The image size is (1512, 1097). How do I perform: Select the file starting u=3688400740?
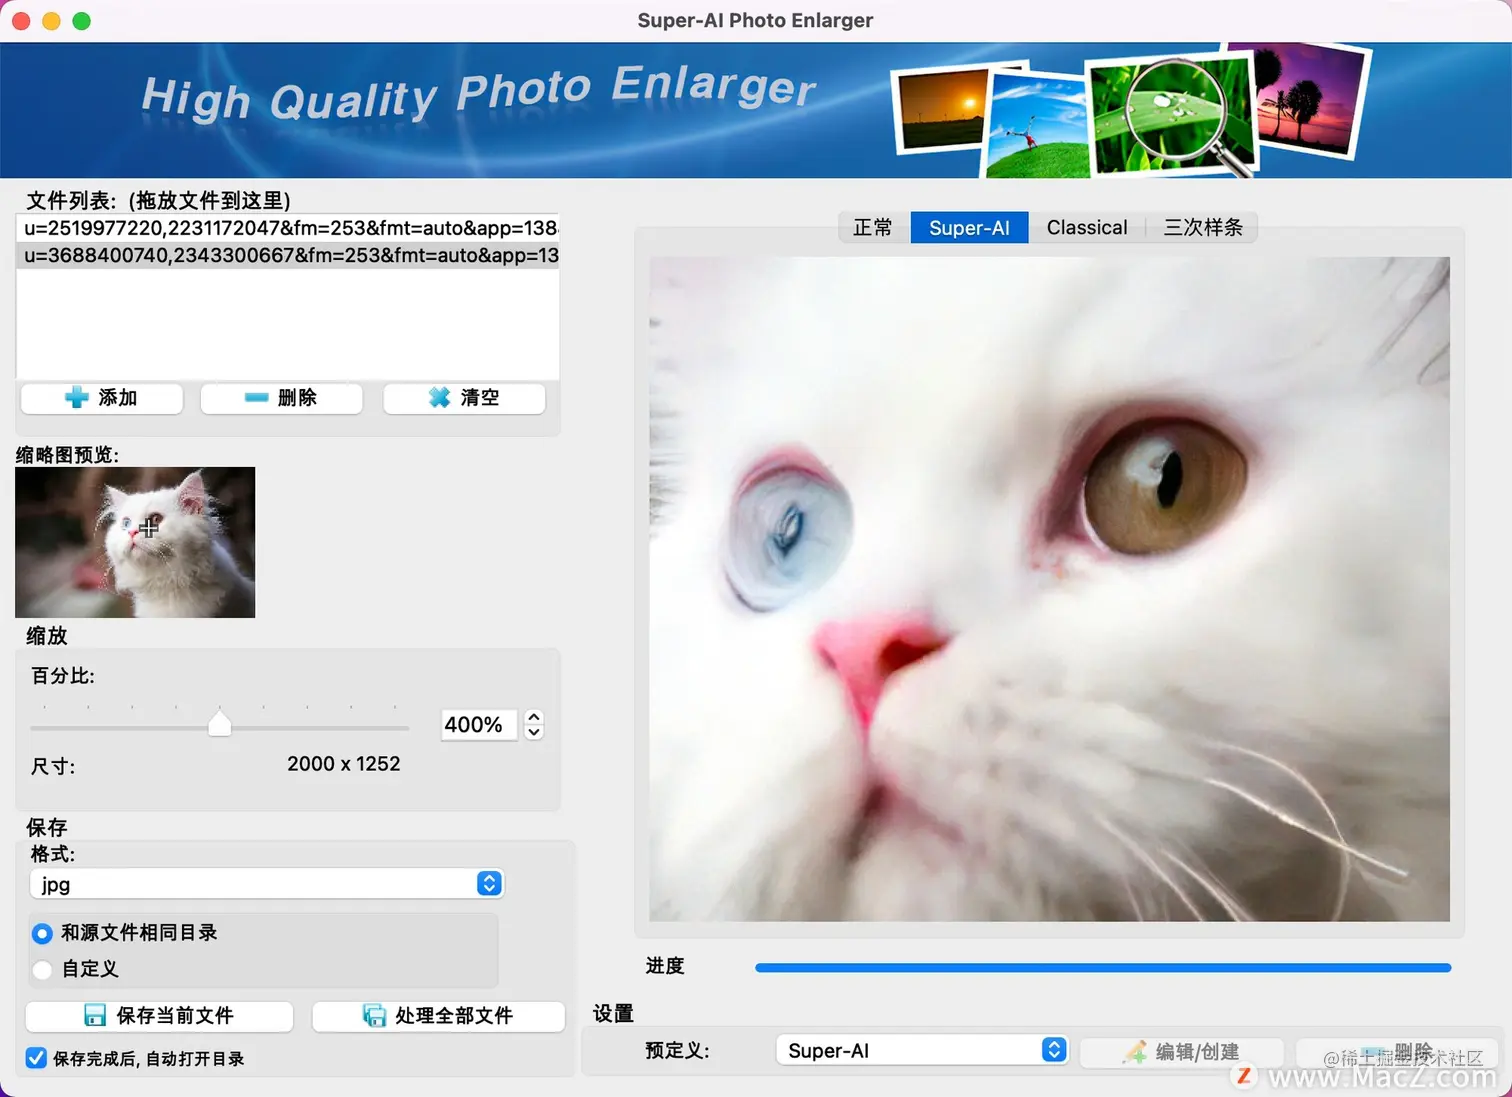coord(288,255)
